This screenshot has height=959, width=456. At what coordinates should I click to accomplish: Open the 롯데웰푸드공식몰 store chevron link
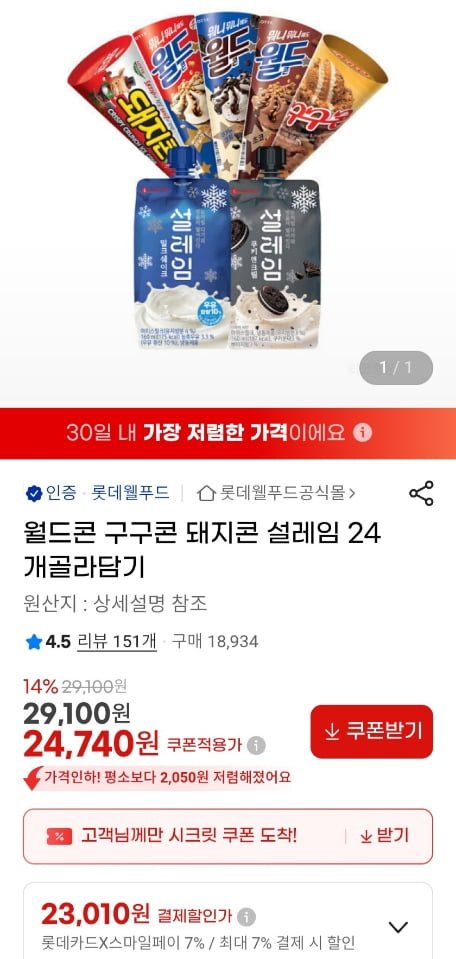[279, 493]
